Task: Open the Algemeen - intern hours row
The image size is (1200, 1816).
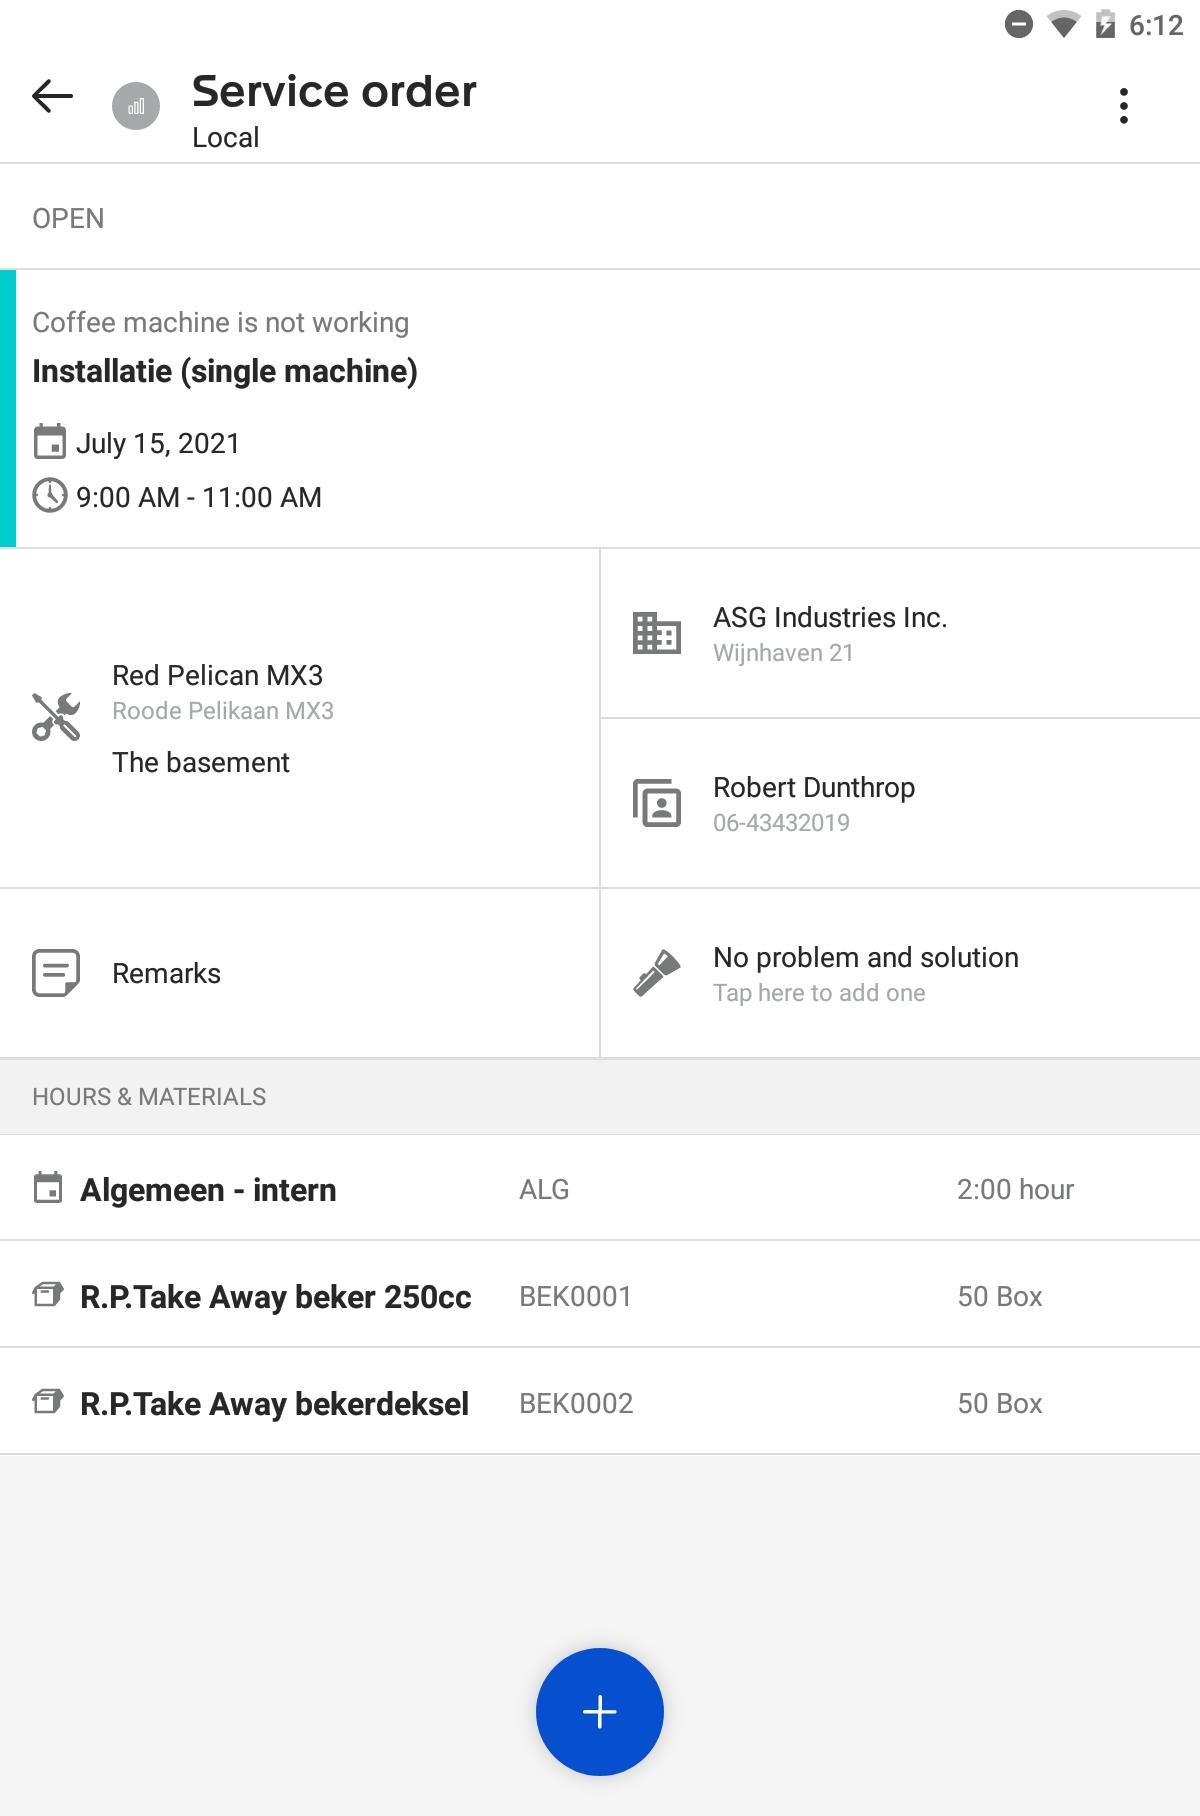Action: [600, 1188]
